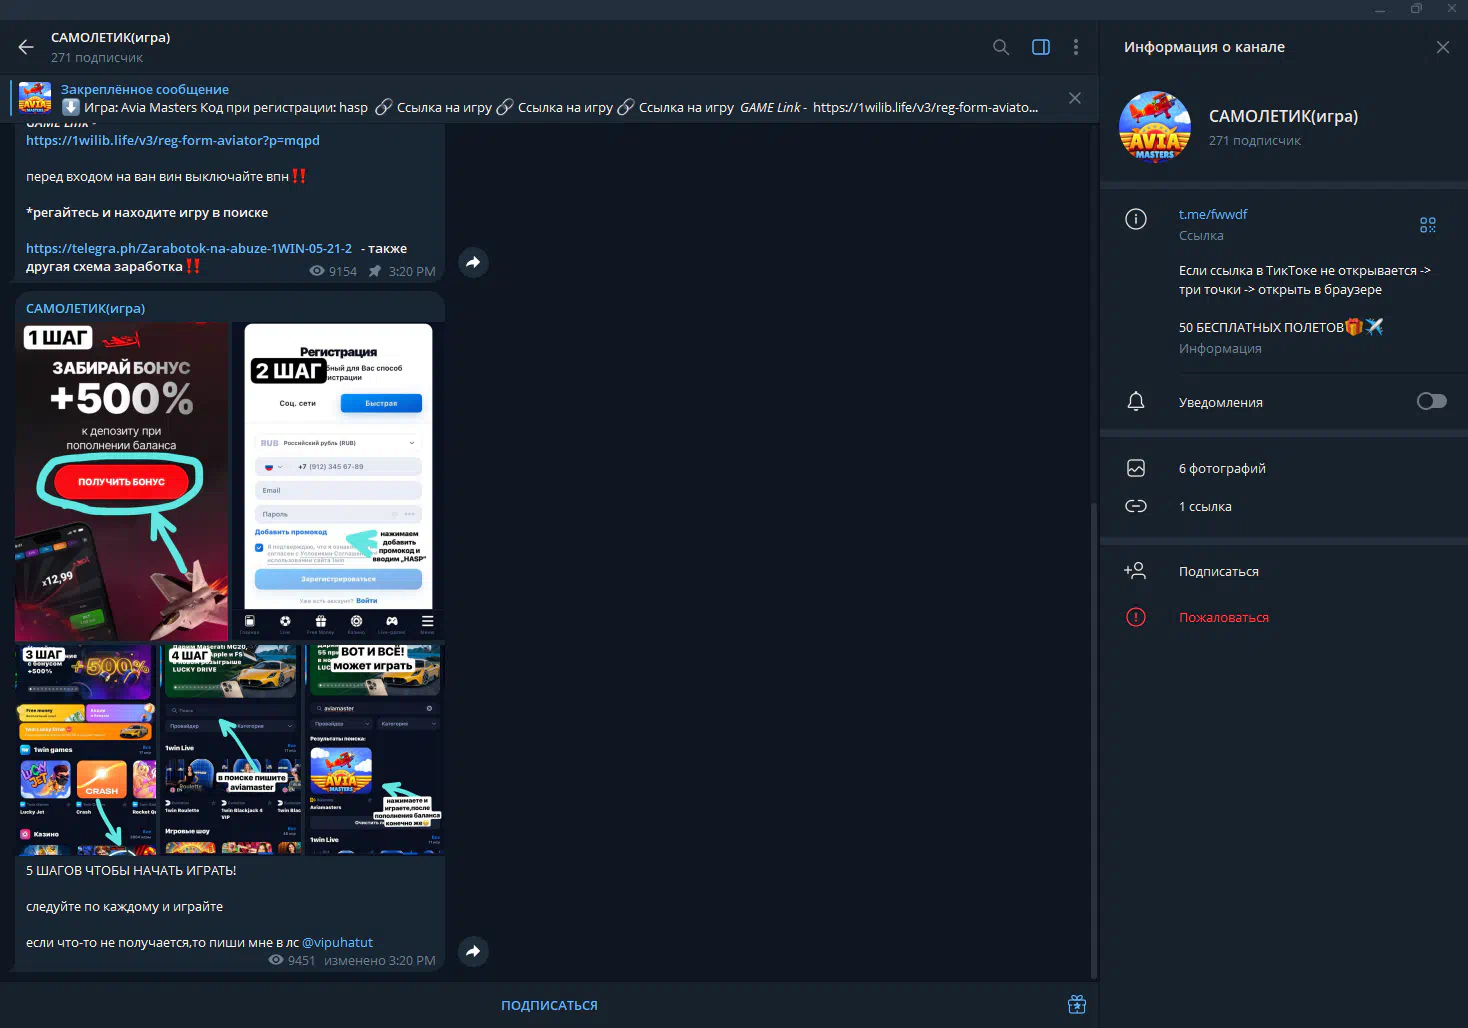Dismiss the pinned message bar
The image size is (1468, 1028).
click(x=1075, y=98)
